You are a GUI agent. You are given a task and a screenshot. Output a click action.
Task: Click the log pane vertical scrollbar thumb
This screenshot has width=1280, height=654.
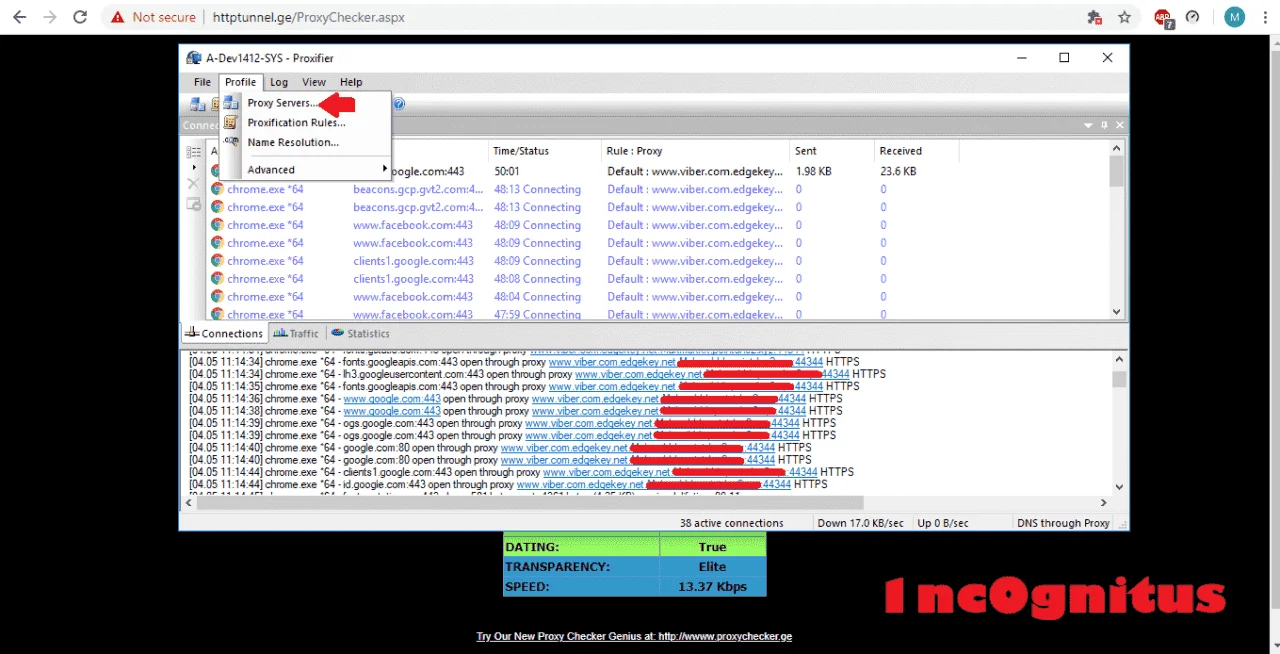click(x=1119, y=380)
